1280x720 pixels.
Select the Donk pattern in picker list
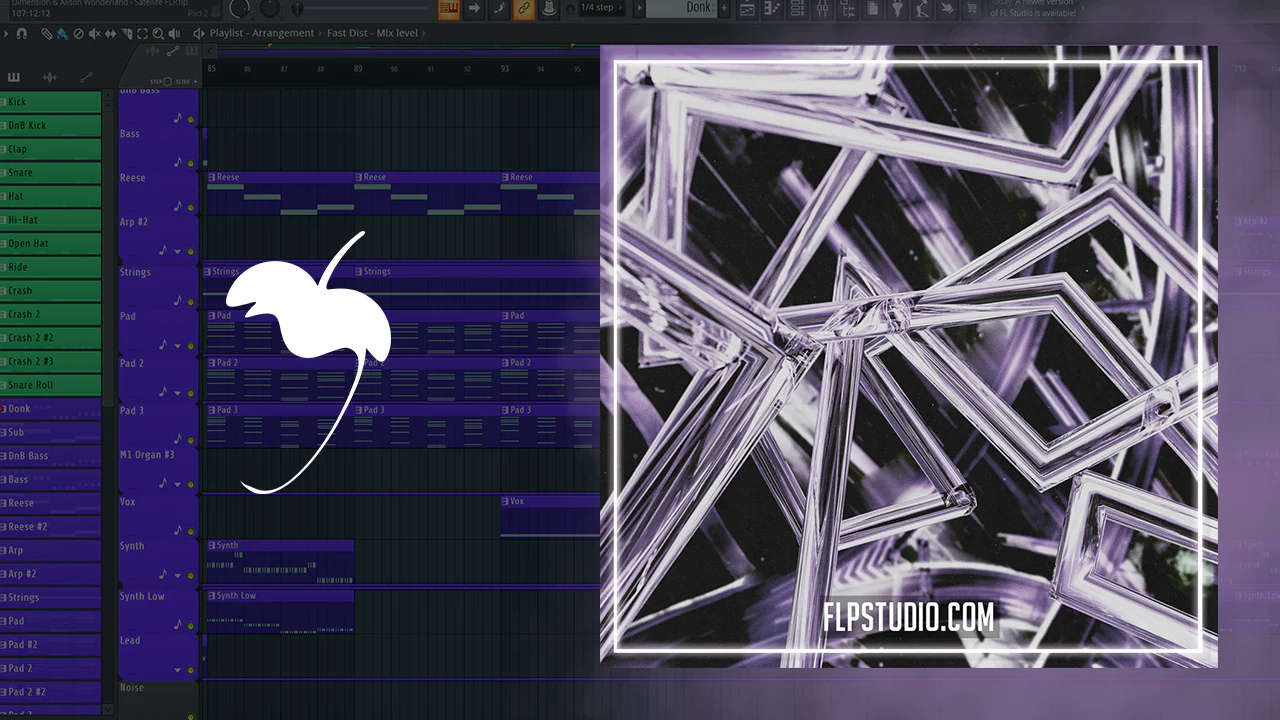50,409
